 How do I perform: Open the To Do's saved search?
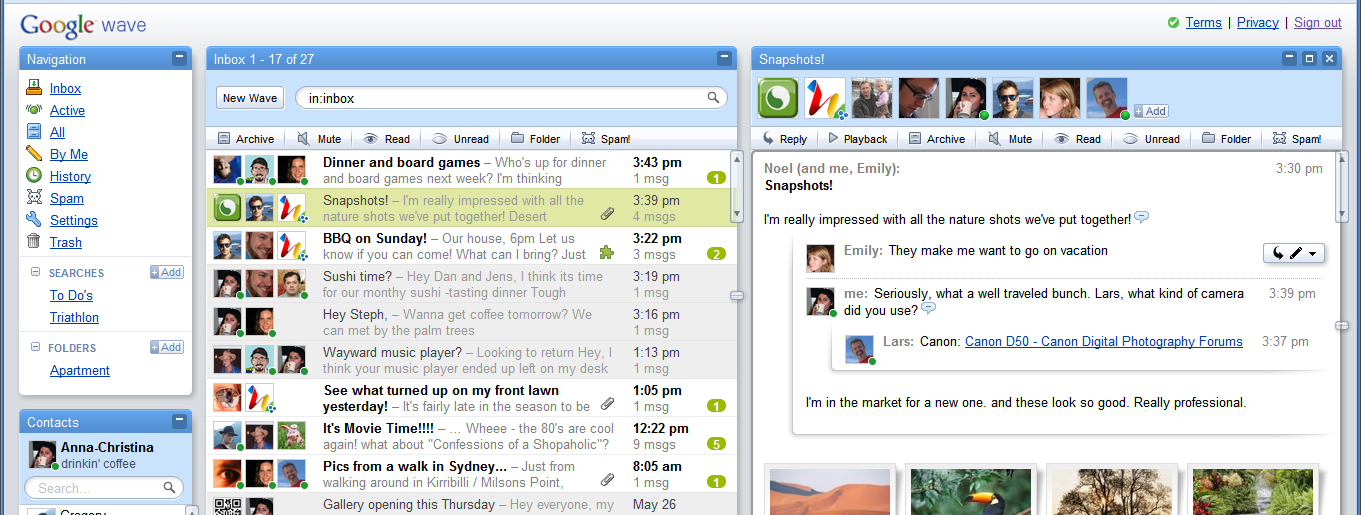[x=71, y=295]
